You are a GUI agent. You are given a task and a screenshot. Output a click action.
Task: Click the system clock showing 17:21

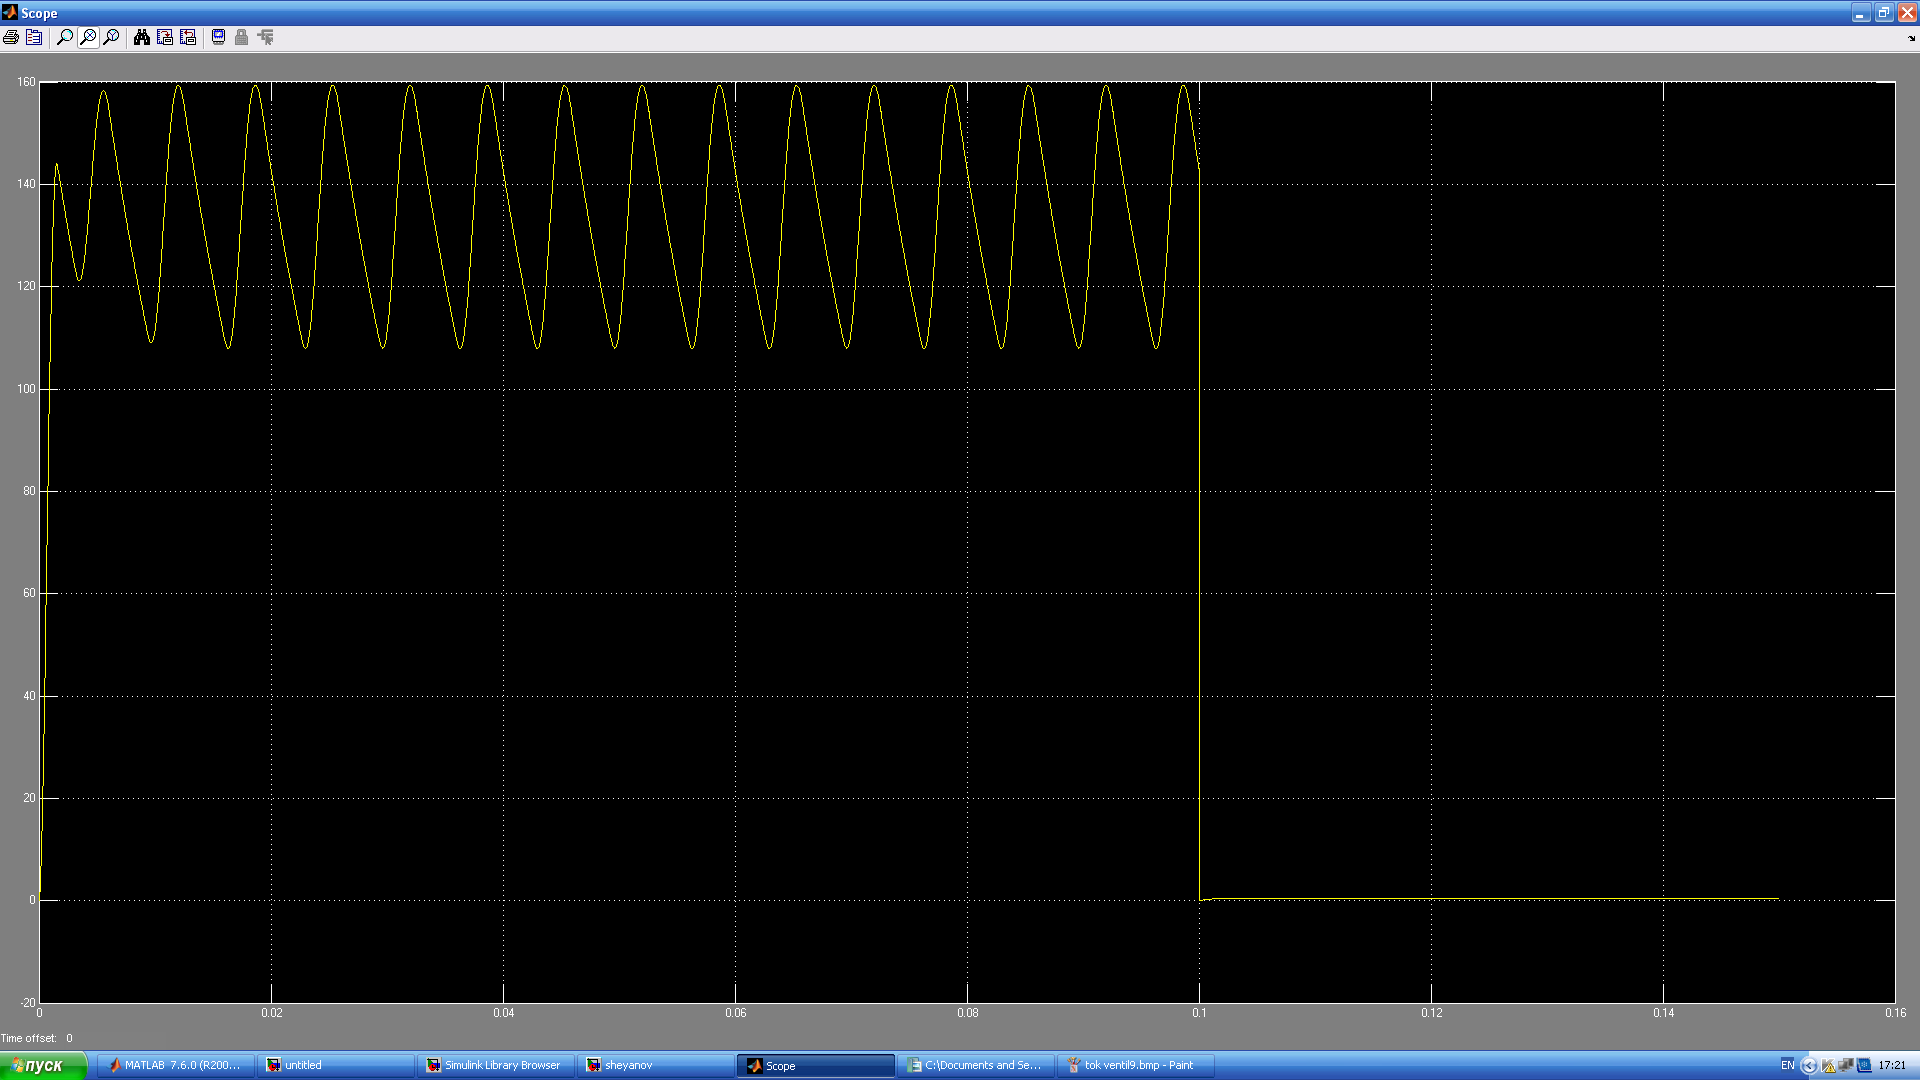tap(1892, 1066)
